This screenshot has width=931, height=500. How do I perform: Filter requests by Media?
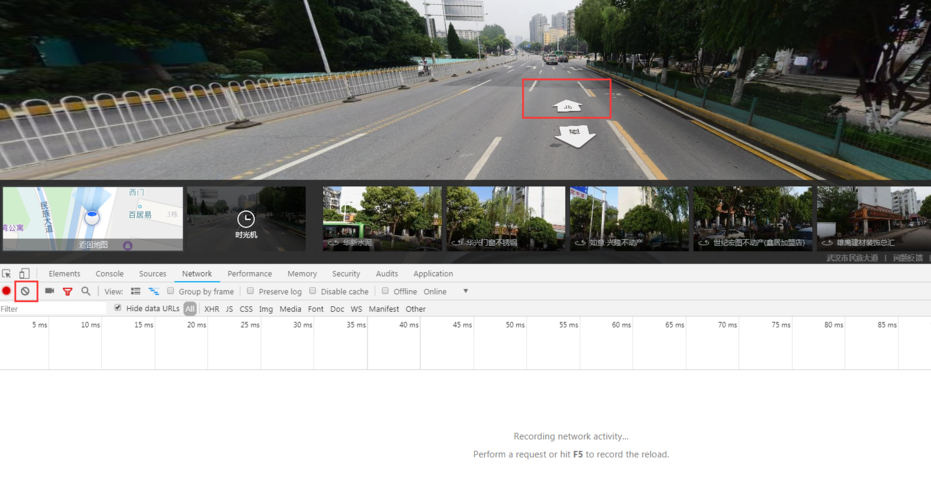point(290,309)
